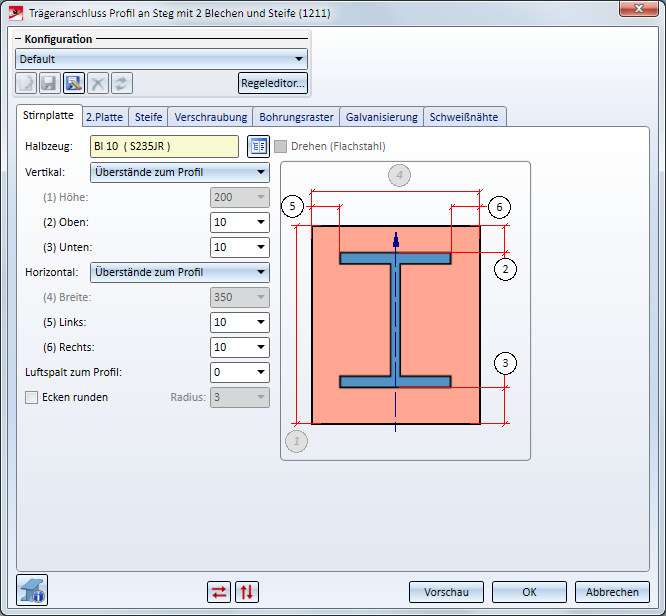Screen dimensions: 666x616
Task: Expand the Konfiguration Default dropdown
Action: [298, 59]
